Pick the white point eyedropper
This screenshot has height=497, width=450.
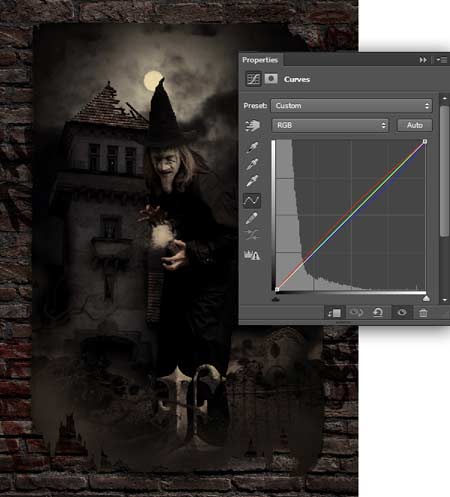[x=252, y=181]
